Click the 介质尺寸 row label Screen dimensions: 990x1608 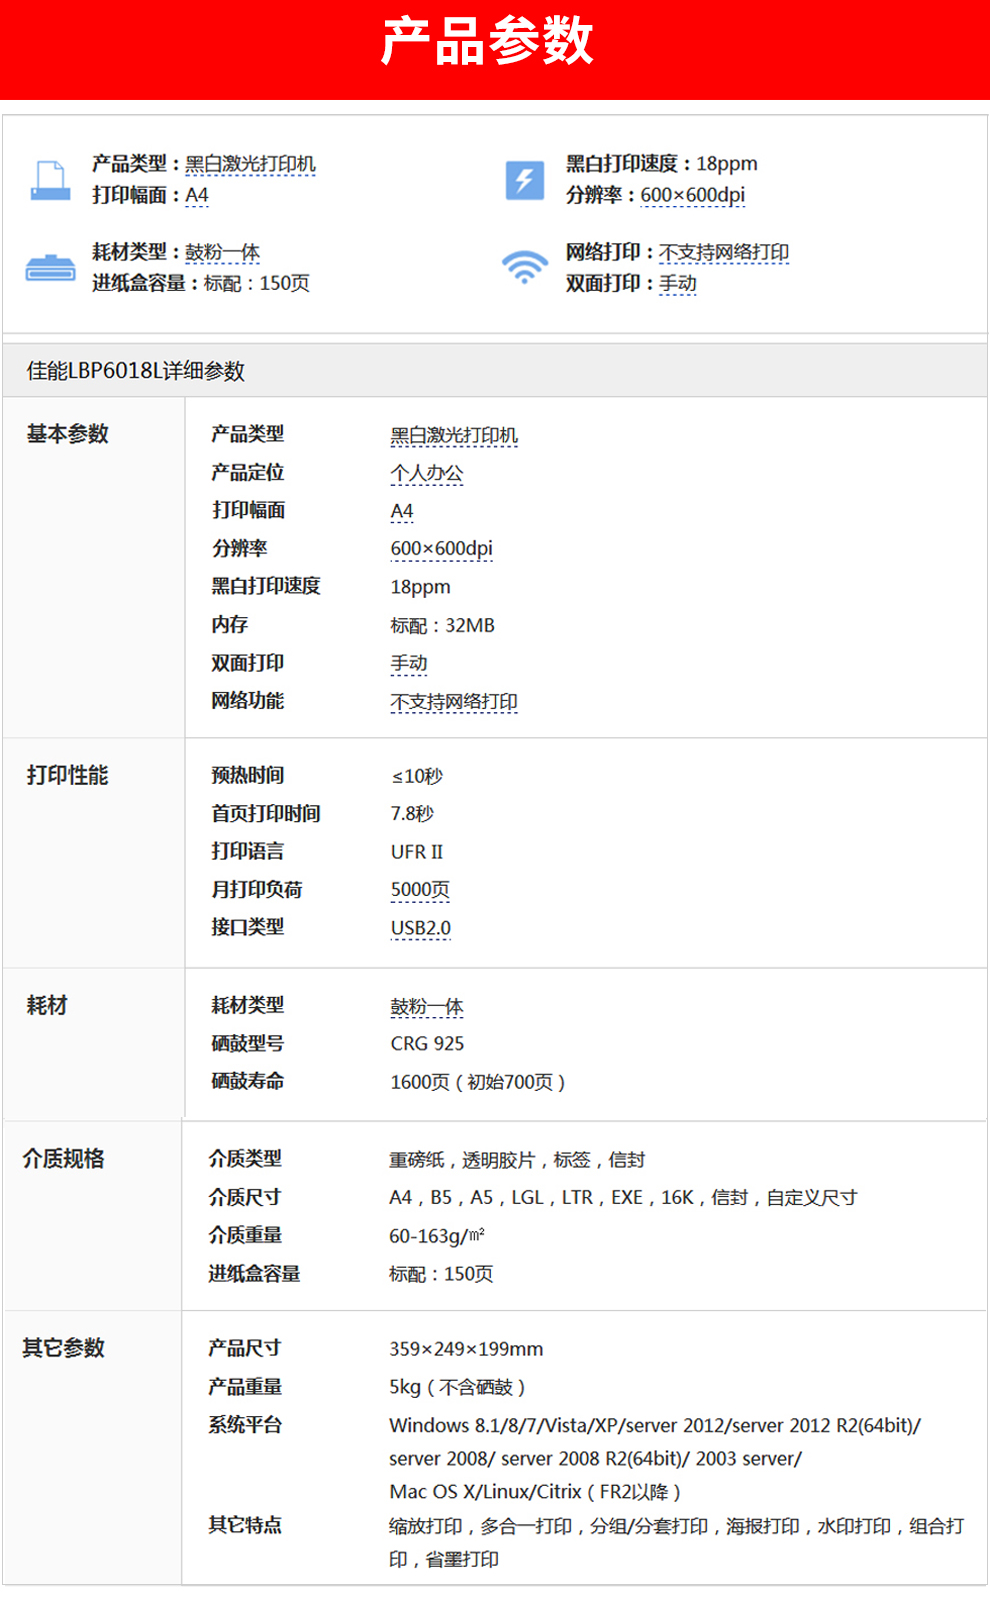[x=245, y=1197]
